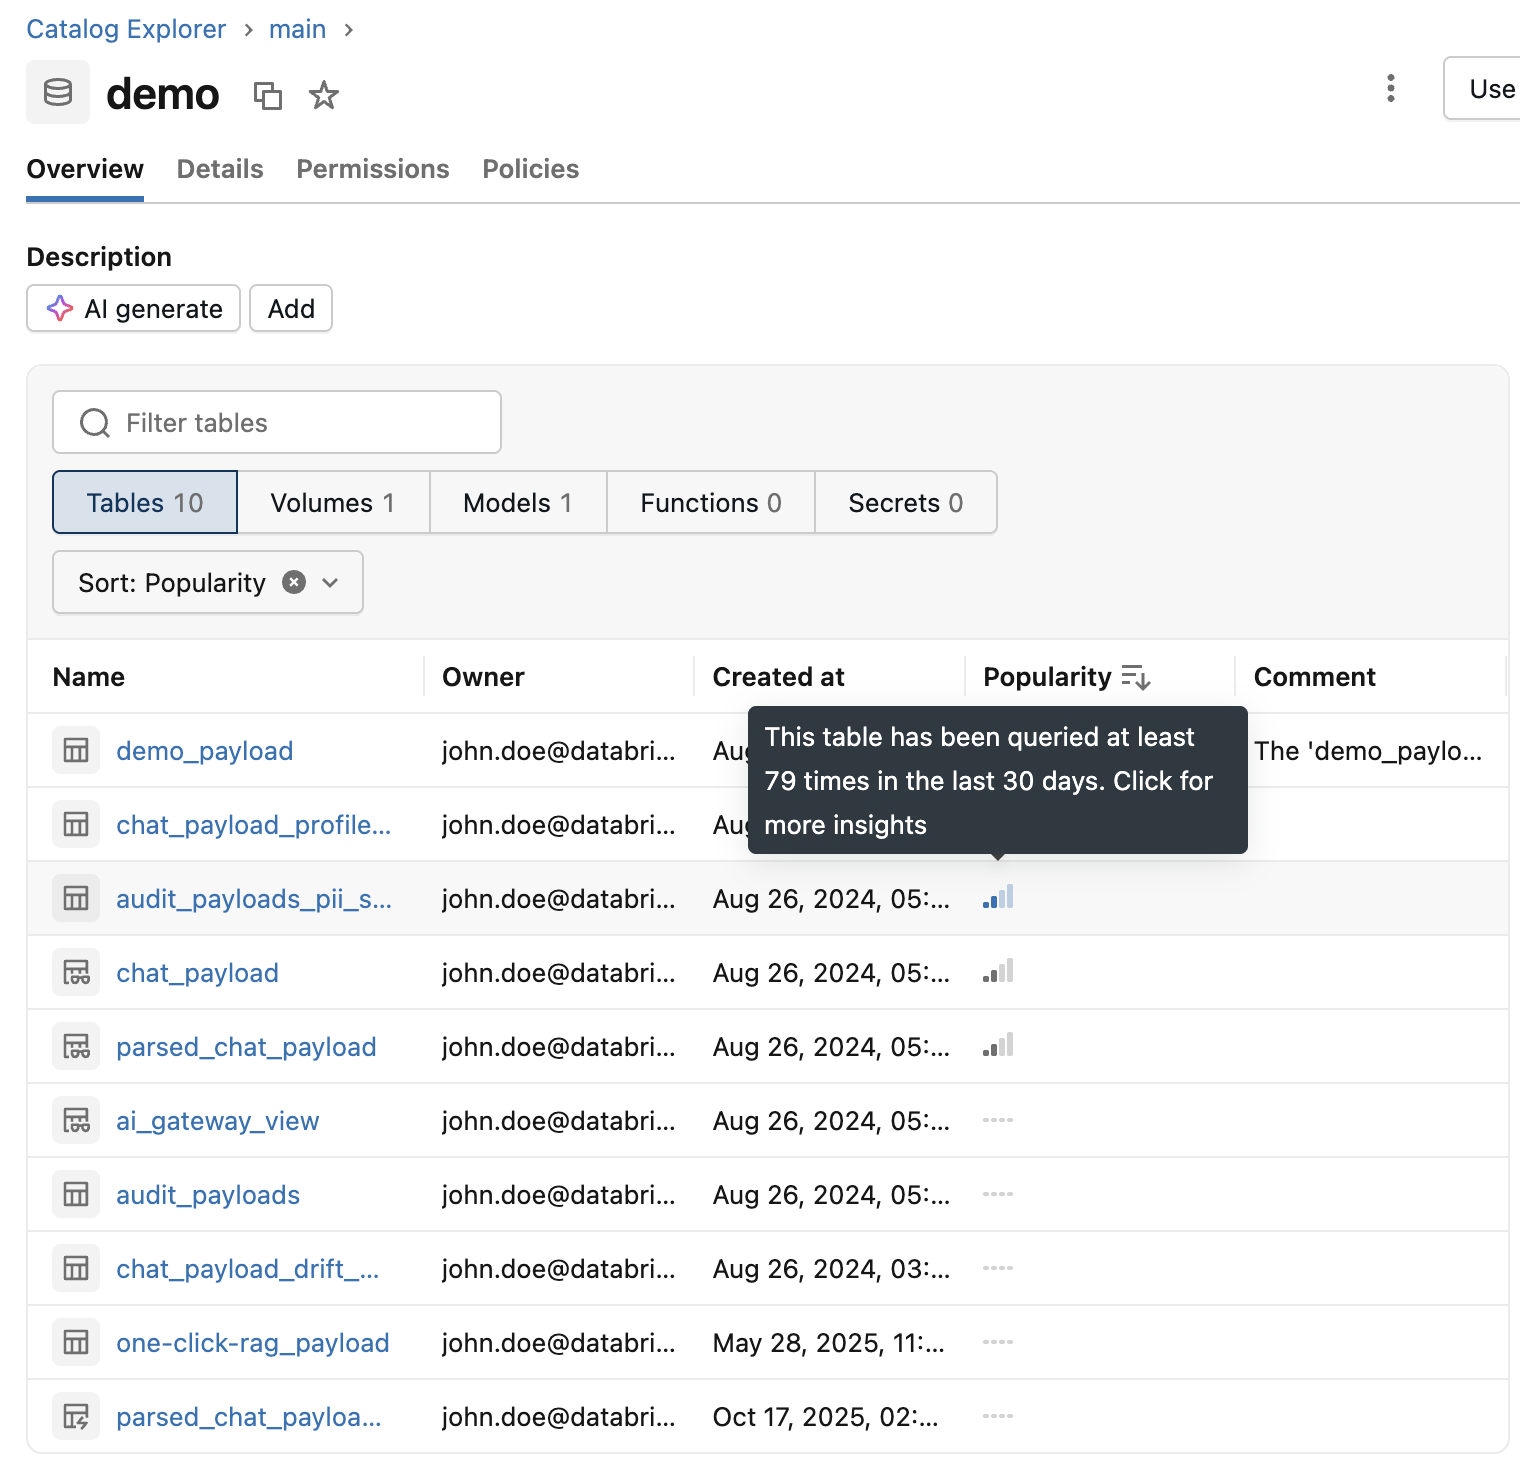Select the Functions 0 segment
This screenshot has height=1468, width=1520.
pyautogui.click(x=711, y=502)
